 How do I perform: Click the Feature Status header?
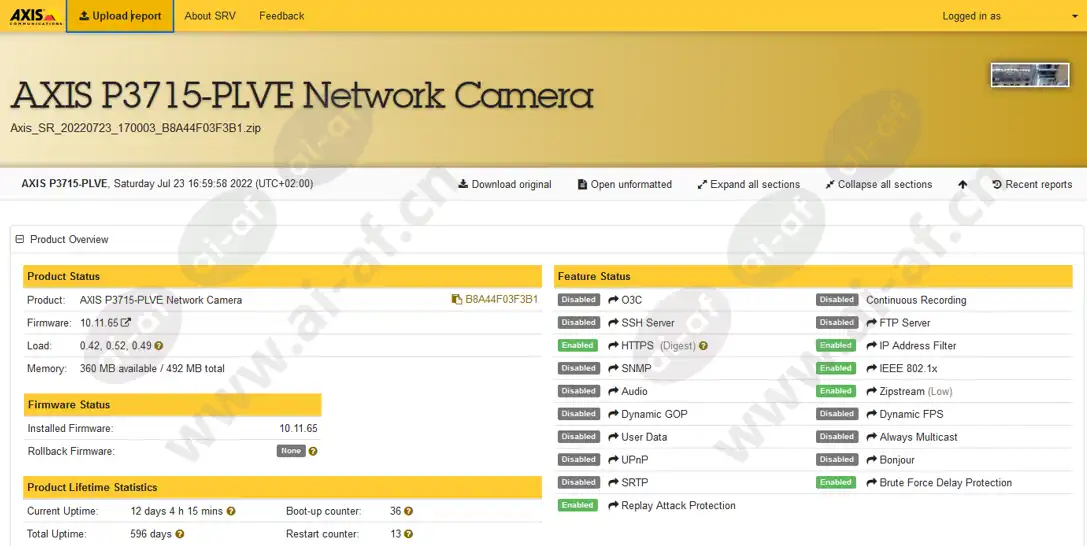[x=813, y=276]
